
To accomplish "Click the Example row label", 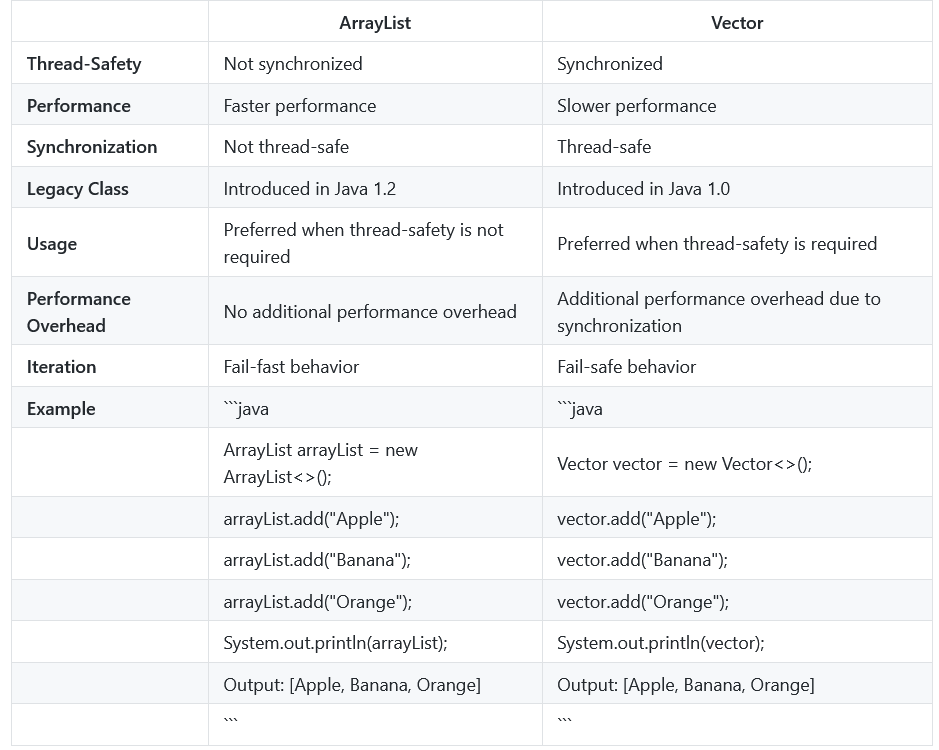I will pos(61,409).
